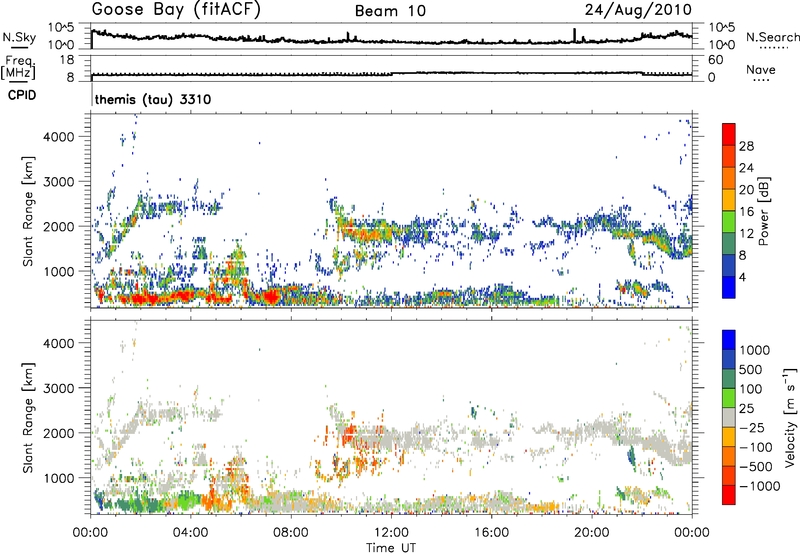Pick the red top segment of power colorbar
Screen dimensions: 800x554
[x=729, y=134]
